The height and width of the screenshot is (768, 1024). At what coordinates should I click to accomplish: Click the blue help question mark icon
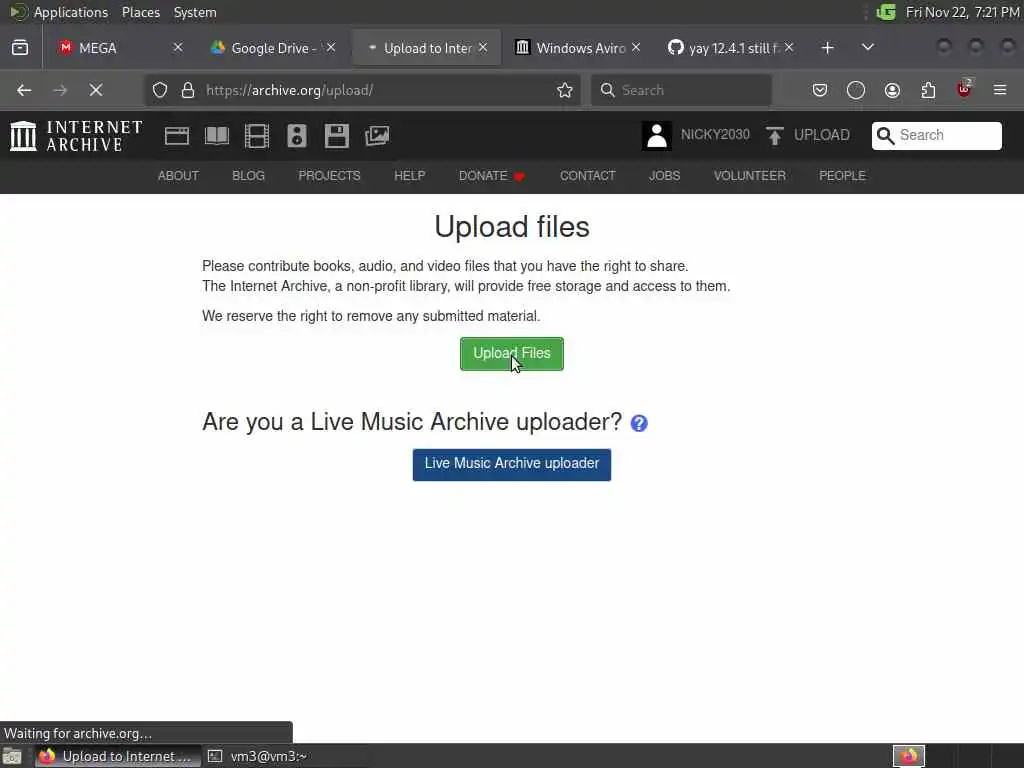tap(639, 423)
